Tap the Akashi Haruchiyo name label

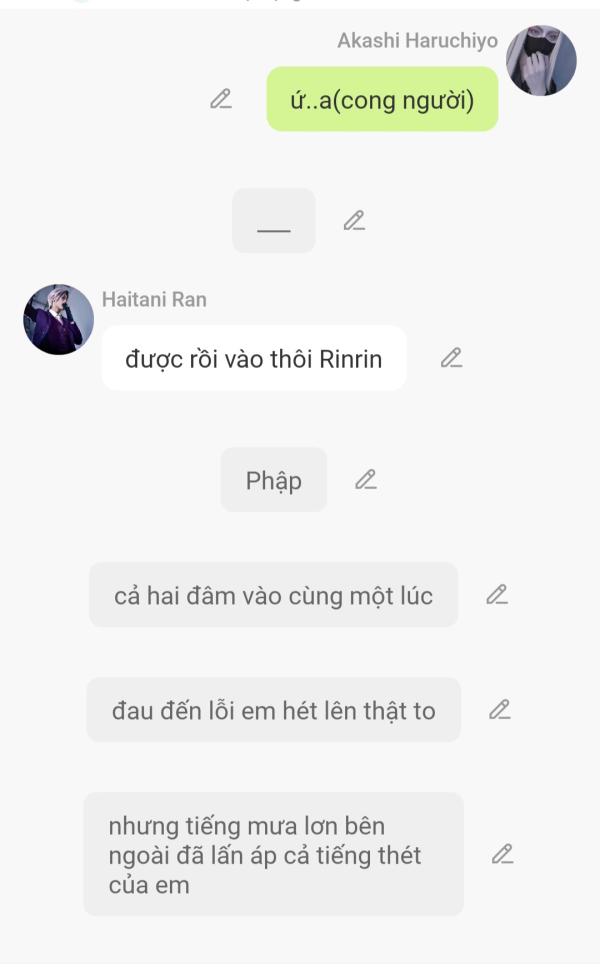pyautogui.click(x=417, y=40)
